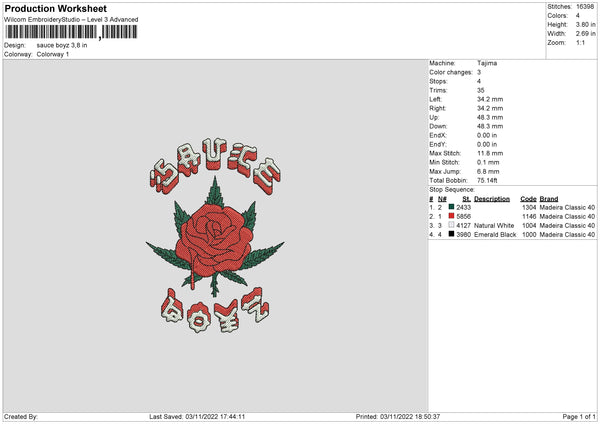Click the 'Natural White' description
The image size is (600, 424).
pos(494,225)
